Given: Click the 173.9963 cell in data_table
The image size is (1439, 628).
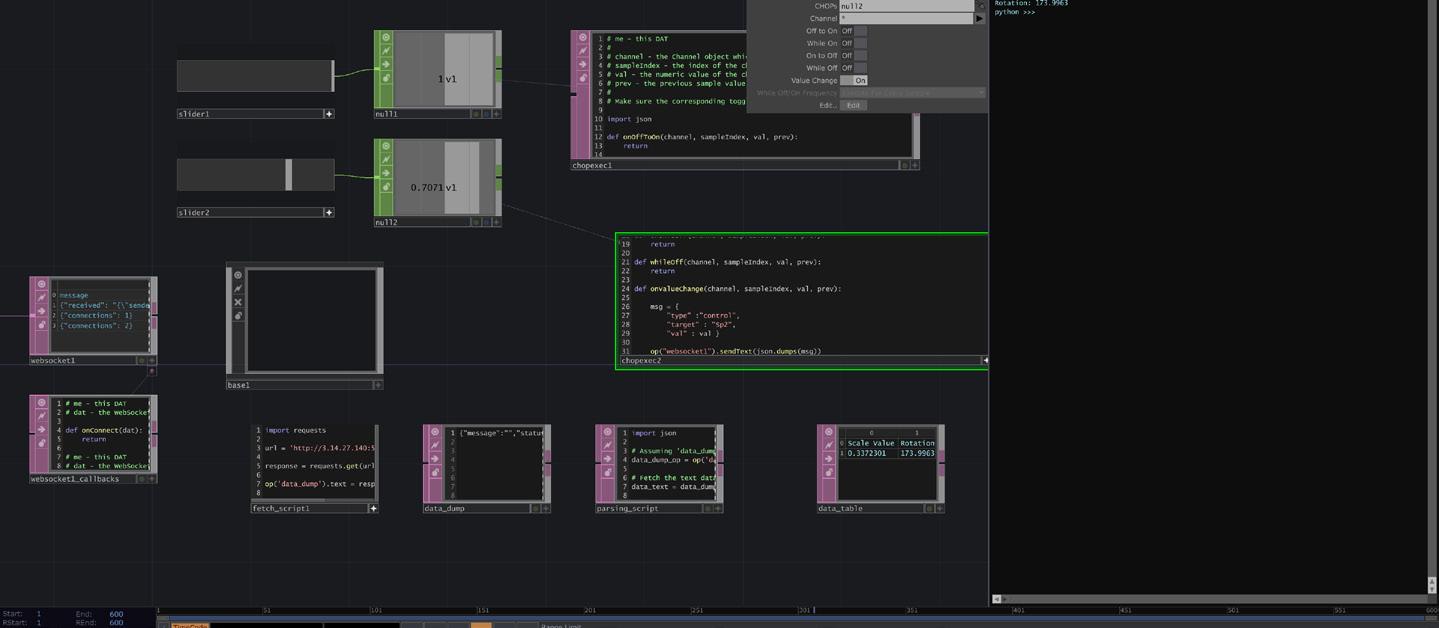Looking at the screenshot, I should click(917, 453).
